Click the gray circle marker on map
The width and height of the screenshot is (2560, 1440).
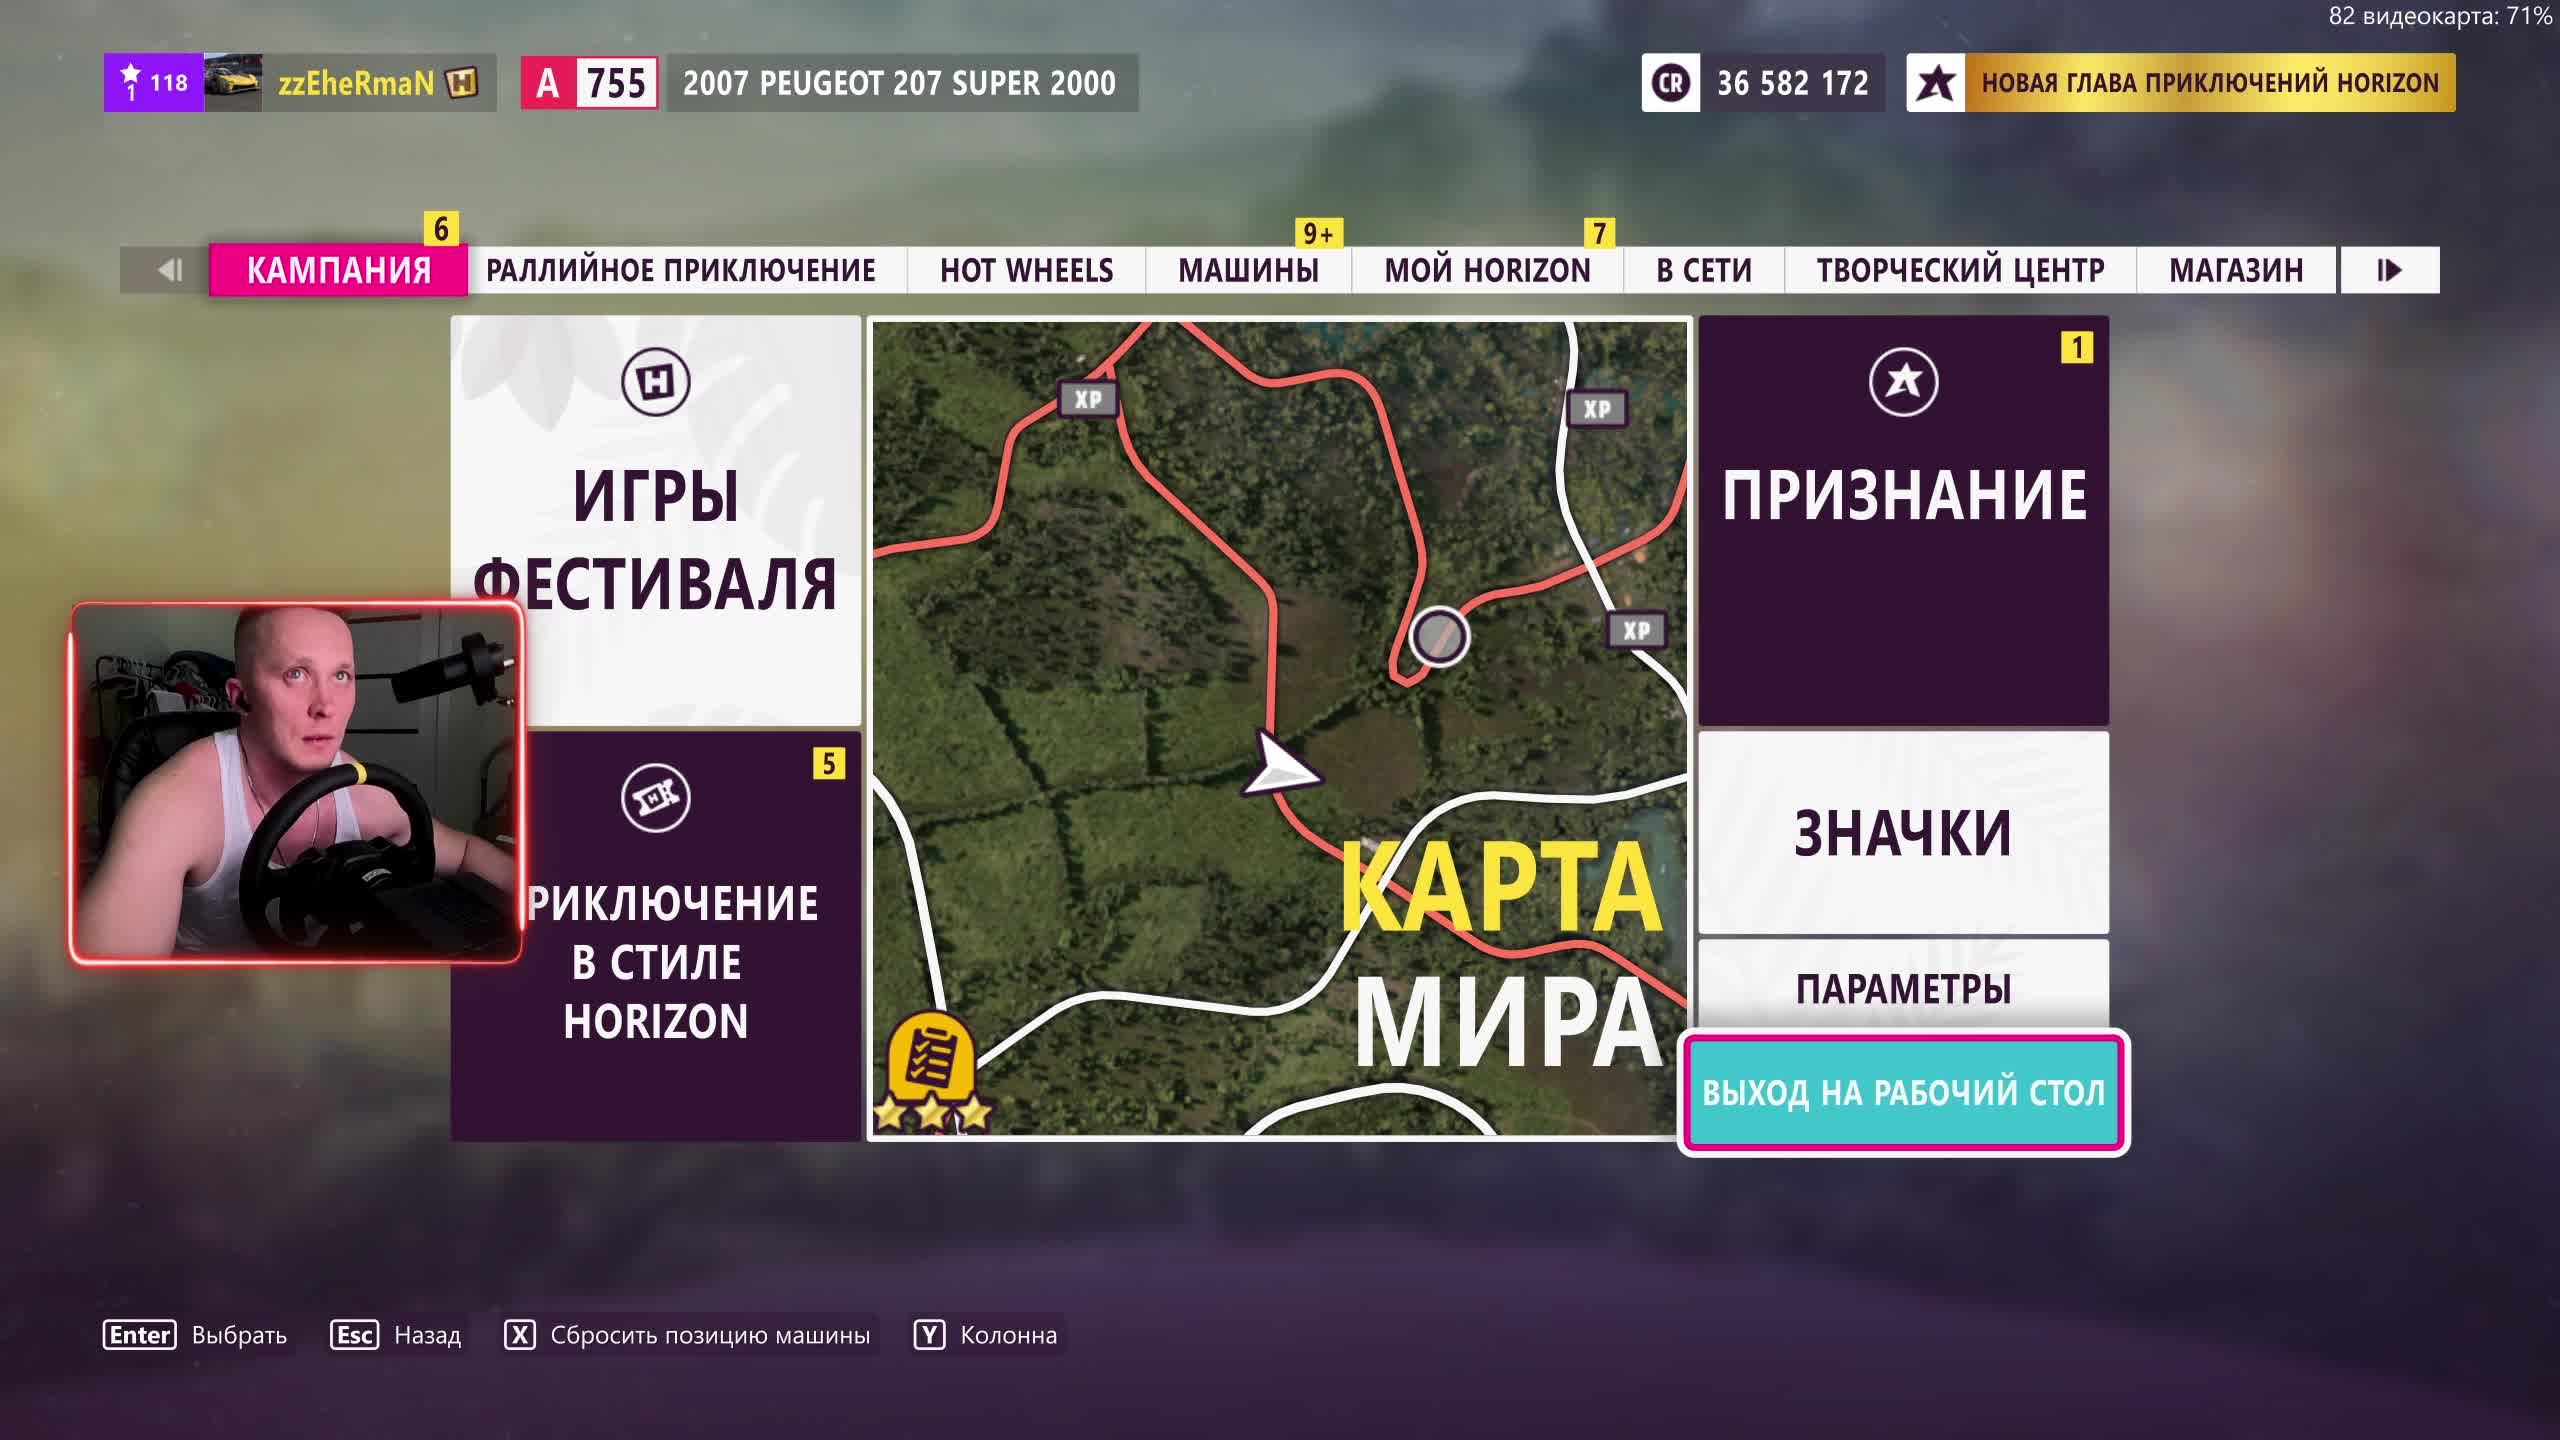[1439, 636]
